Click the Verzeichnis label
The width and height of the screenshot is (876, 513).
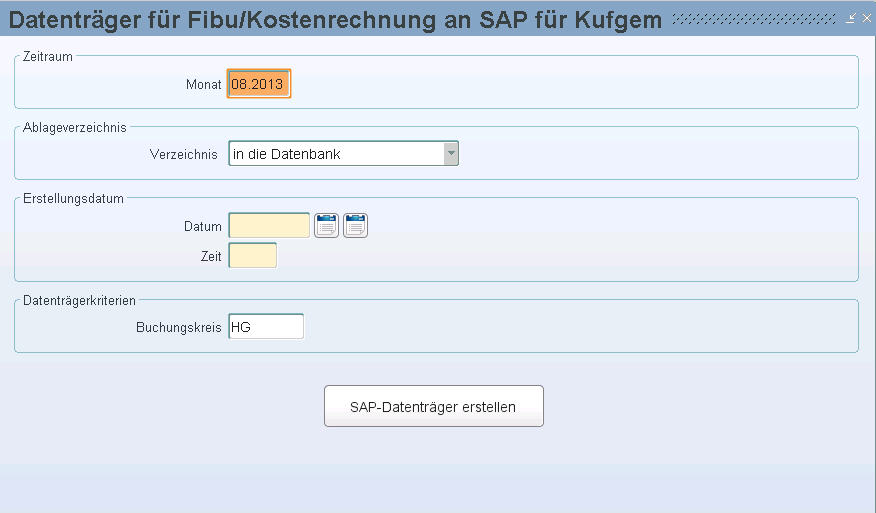pyautogui.click(x=183, y=154)
